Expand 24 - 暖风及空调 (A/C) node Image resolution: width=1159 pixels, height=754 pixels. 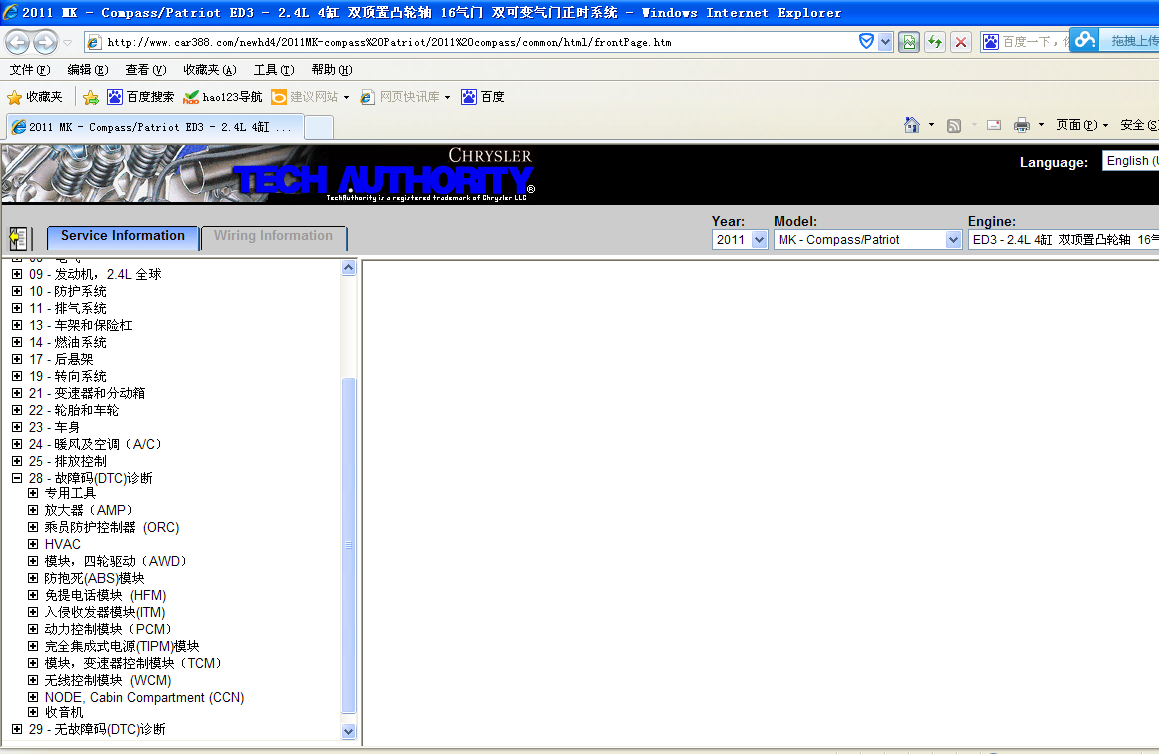click(17, 444)
